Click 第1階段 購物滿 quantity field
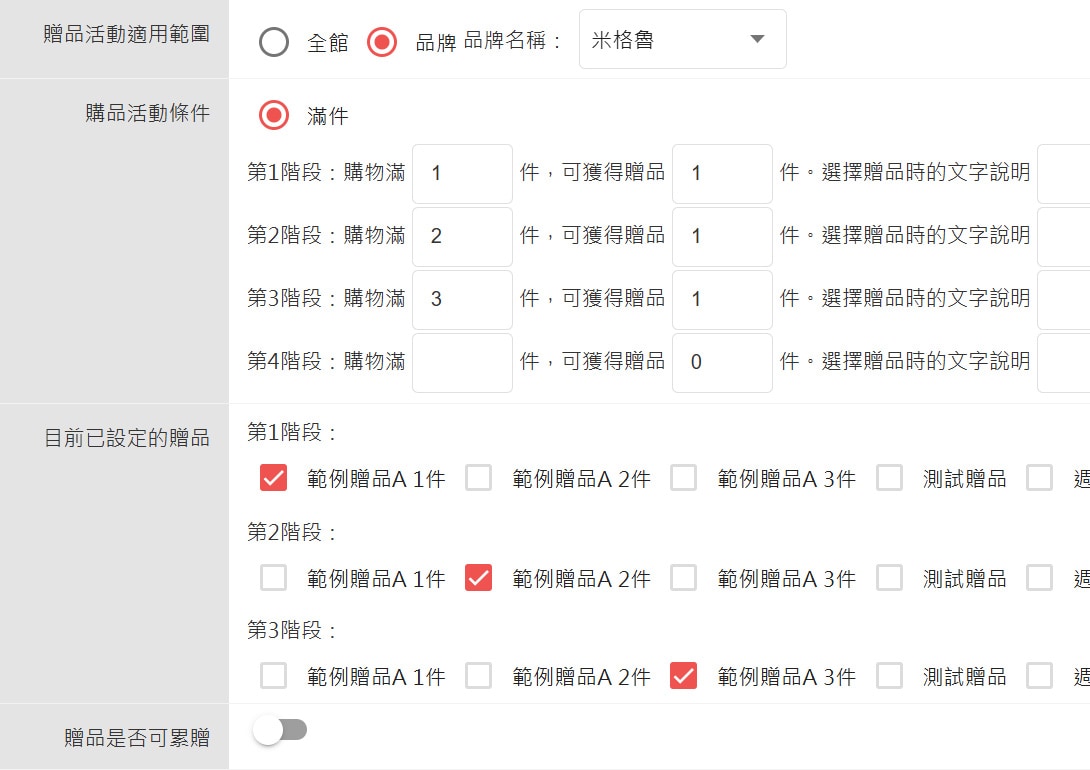 click(x=462, y=174)
